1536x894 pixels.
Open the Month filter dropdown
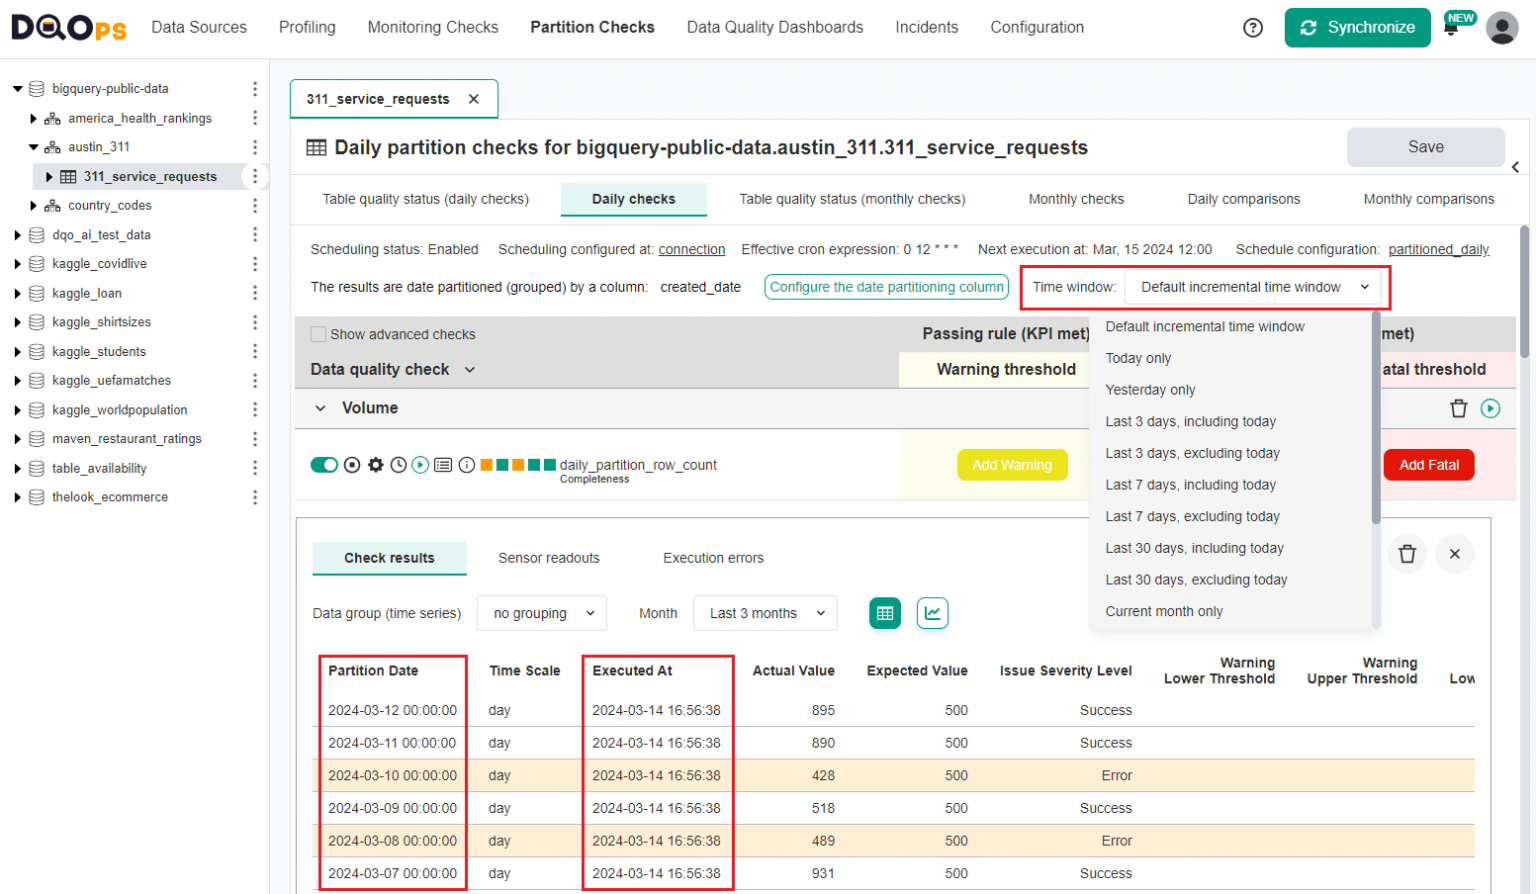point(764,613)
